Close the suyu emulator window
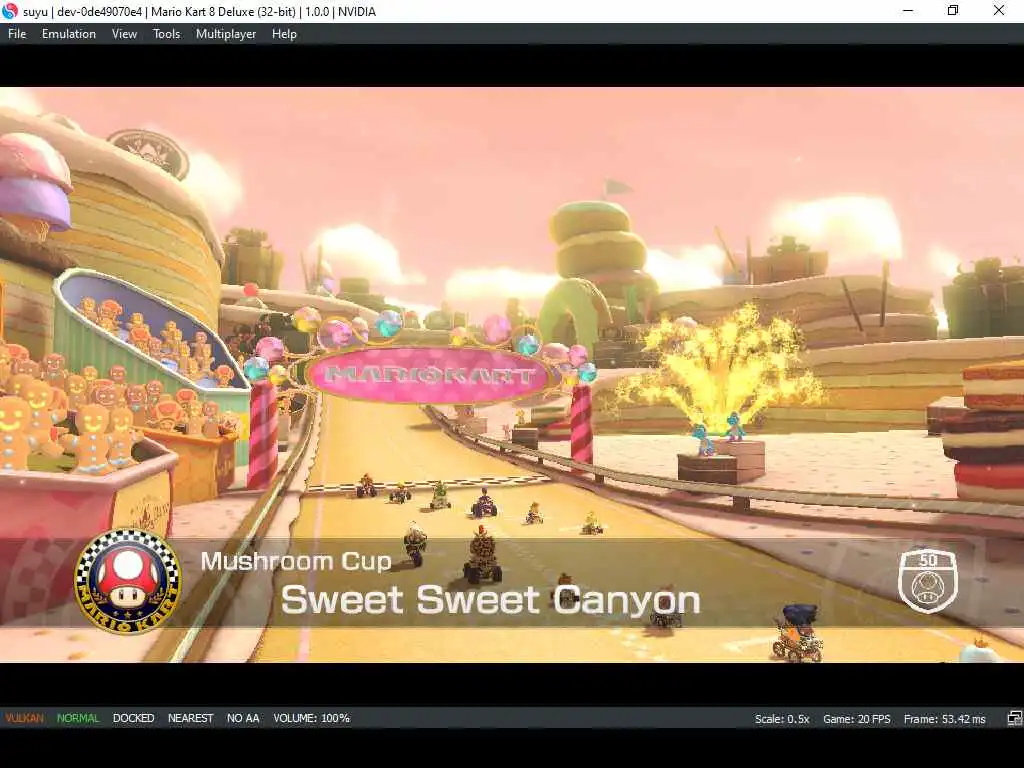Screen dimensions: 1024x768 [999, 10]
